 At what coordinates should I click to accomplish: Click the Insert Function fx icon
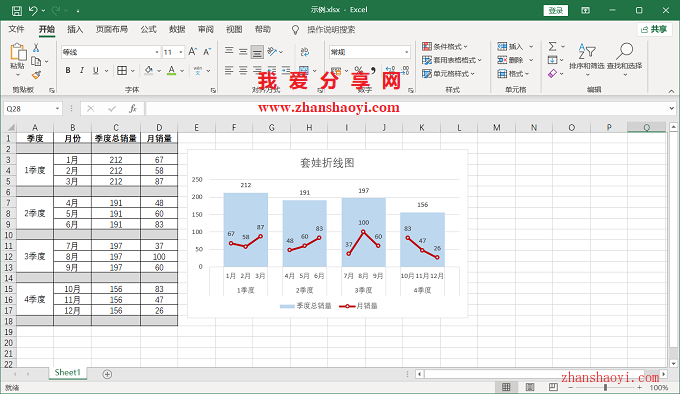click(133, 109)
